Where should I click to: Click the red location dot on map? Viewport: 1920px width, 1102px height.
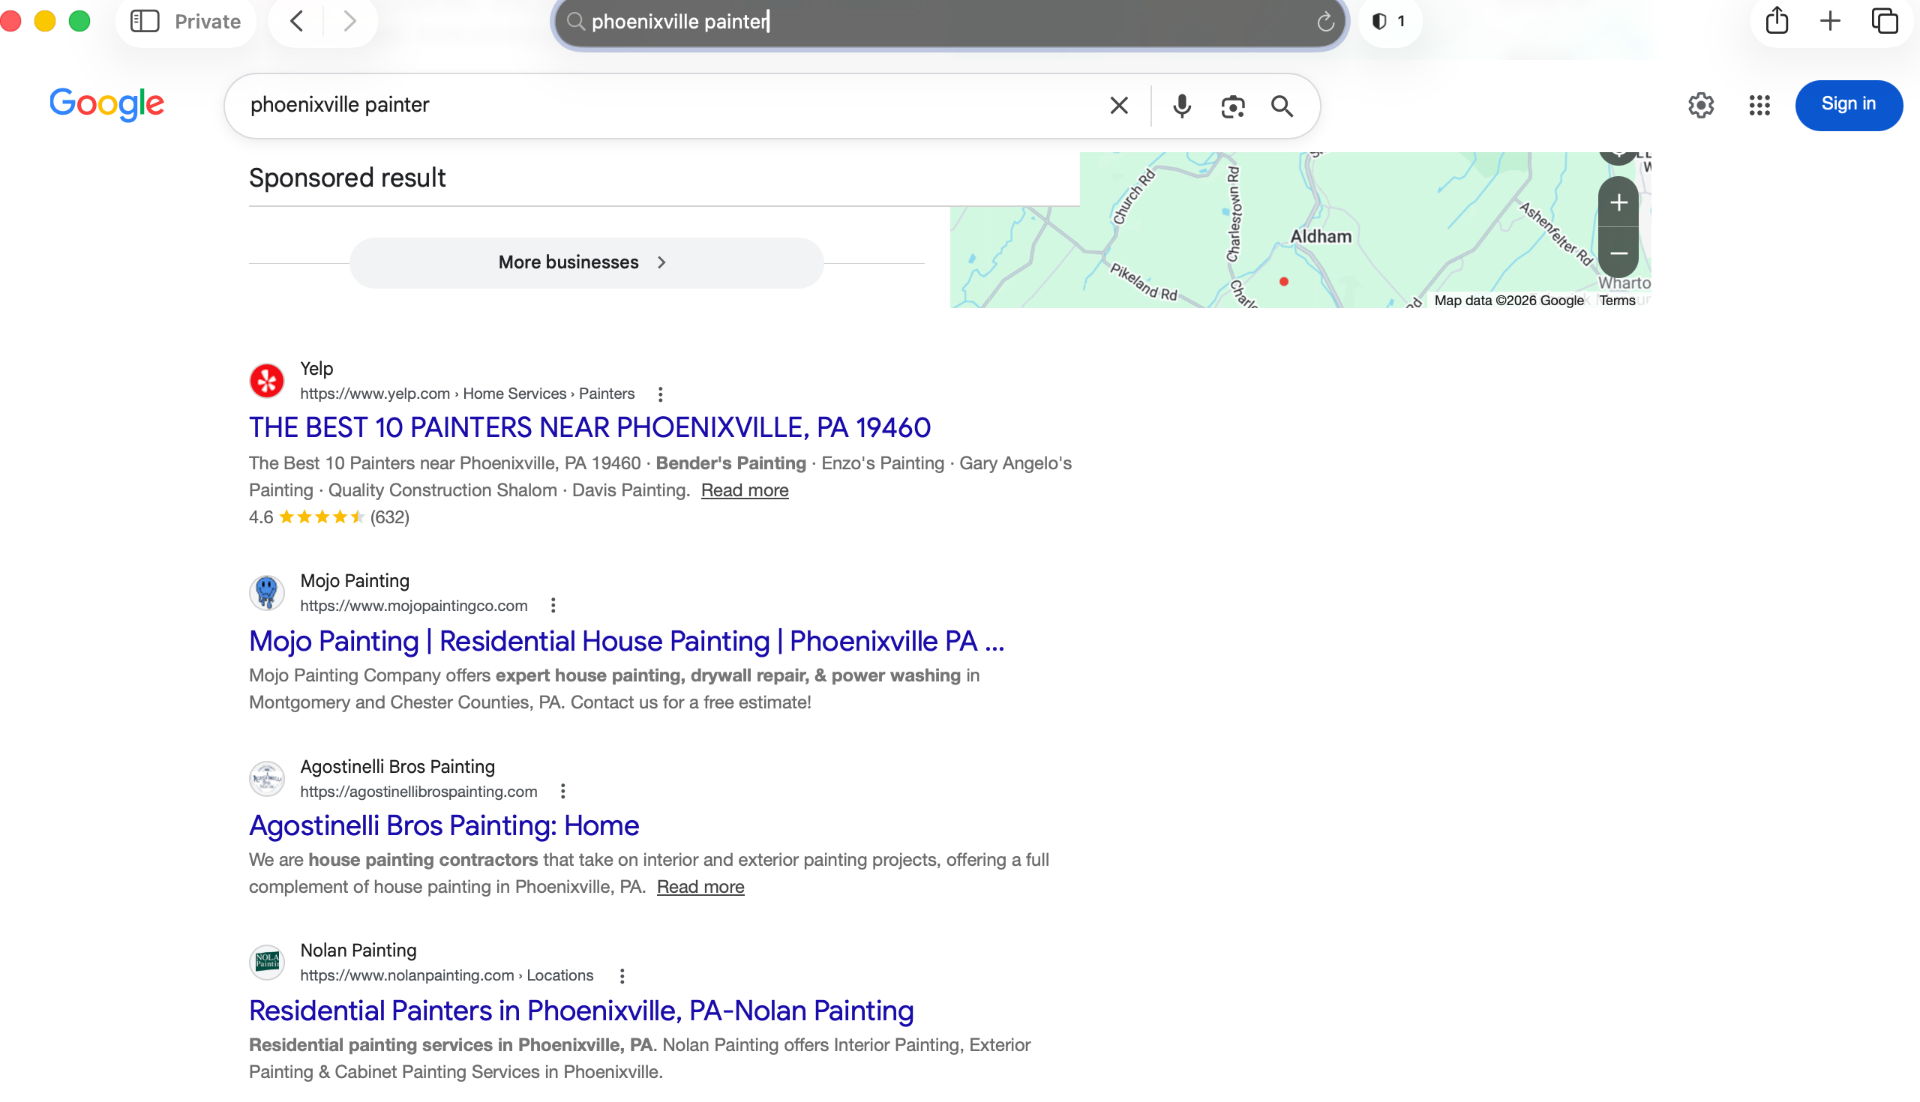(1284, 281)
